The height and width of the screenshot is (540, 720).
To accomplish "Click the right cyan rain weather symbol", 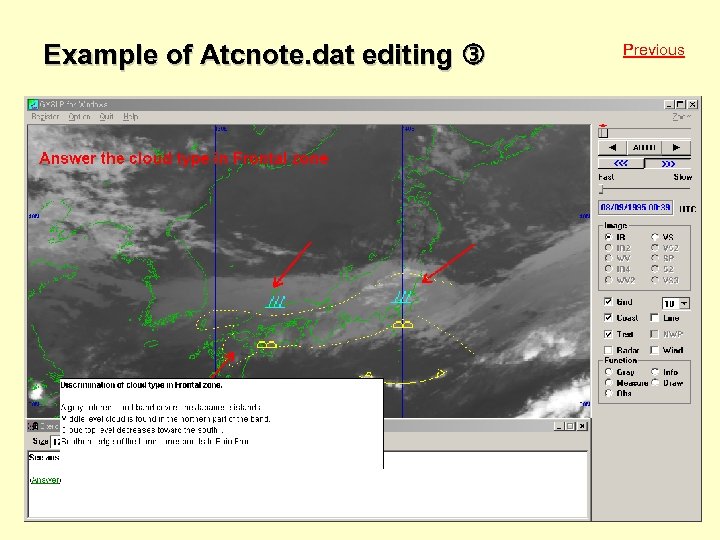I will pyautogui.click(x=403, y=298).
